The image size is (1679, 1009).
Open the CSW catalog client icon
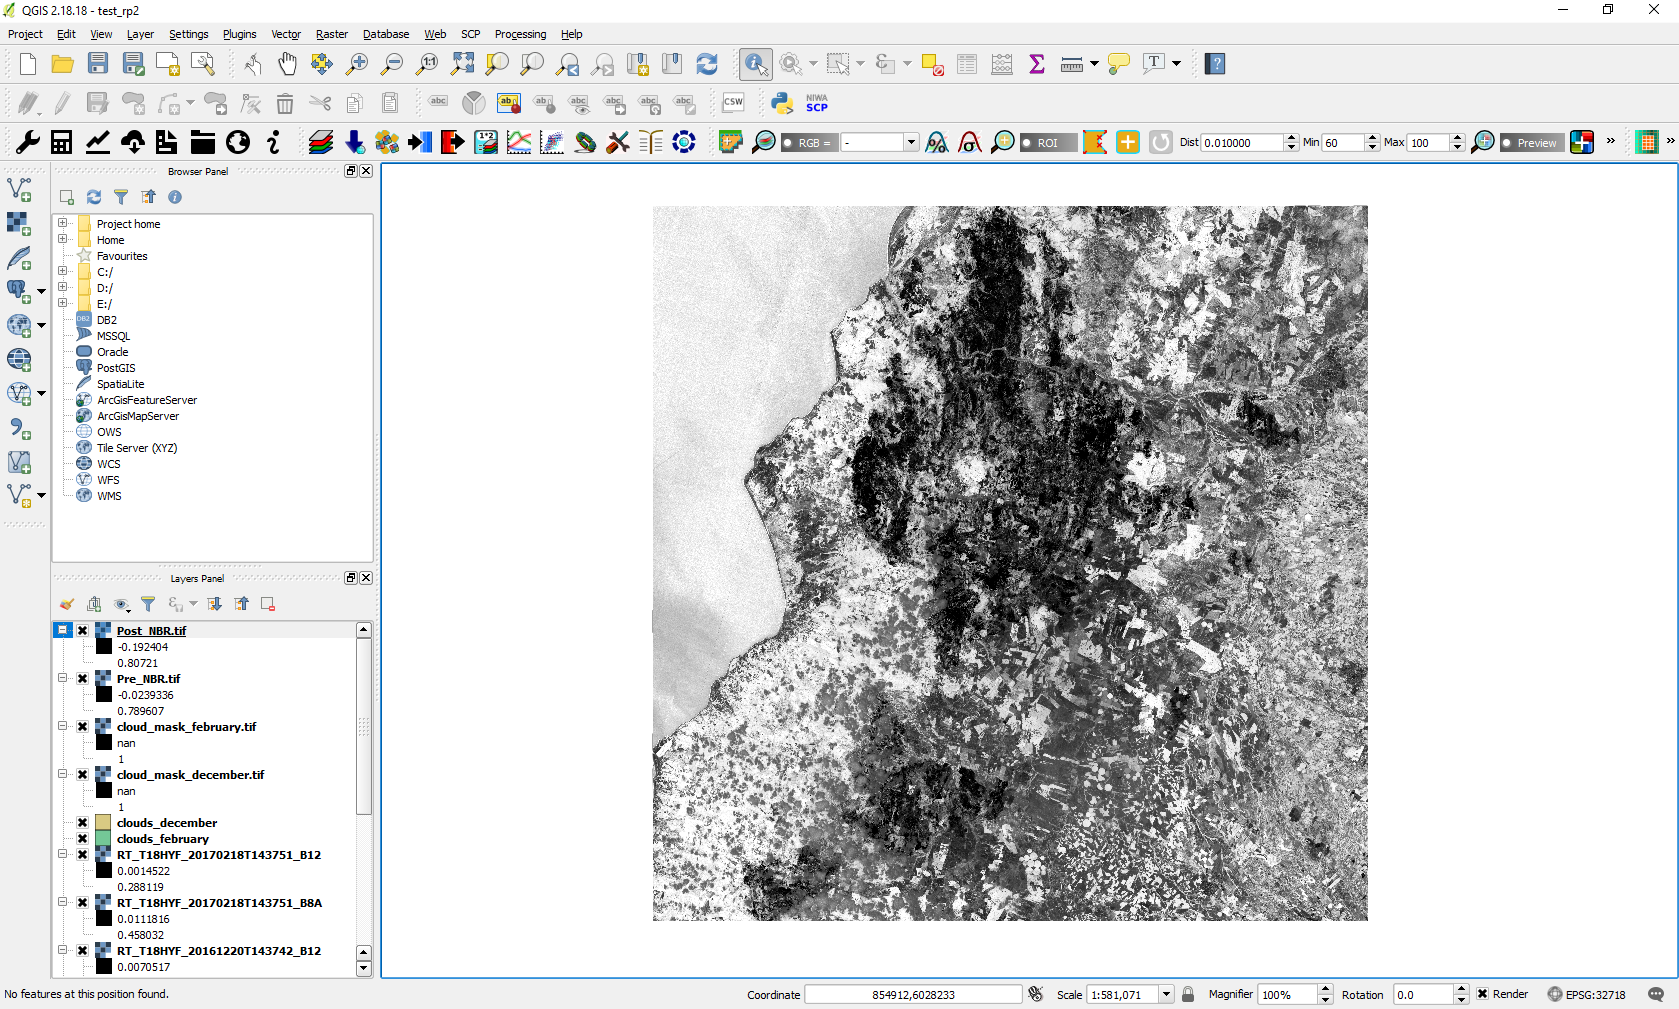coord(733,102)
